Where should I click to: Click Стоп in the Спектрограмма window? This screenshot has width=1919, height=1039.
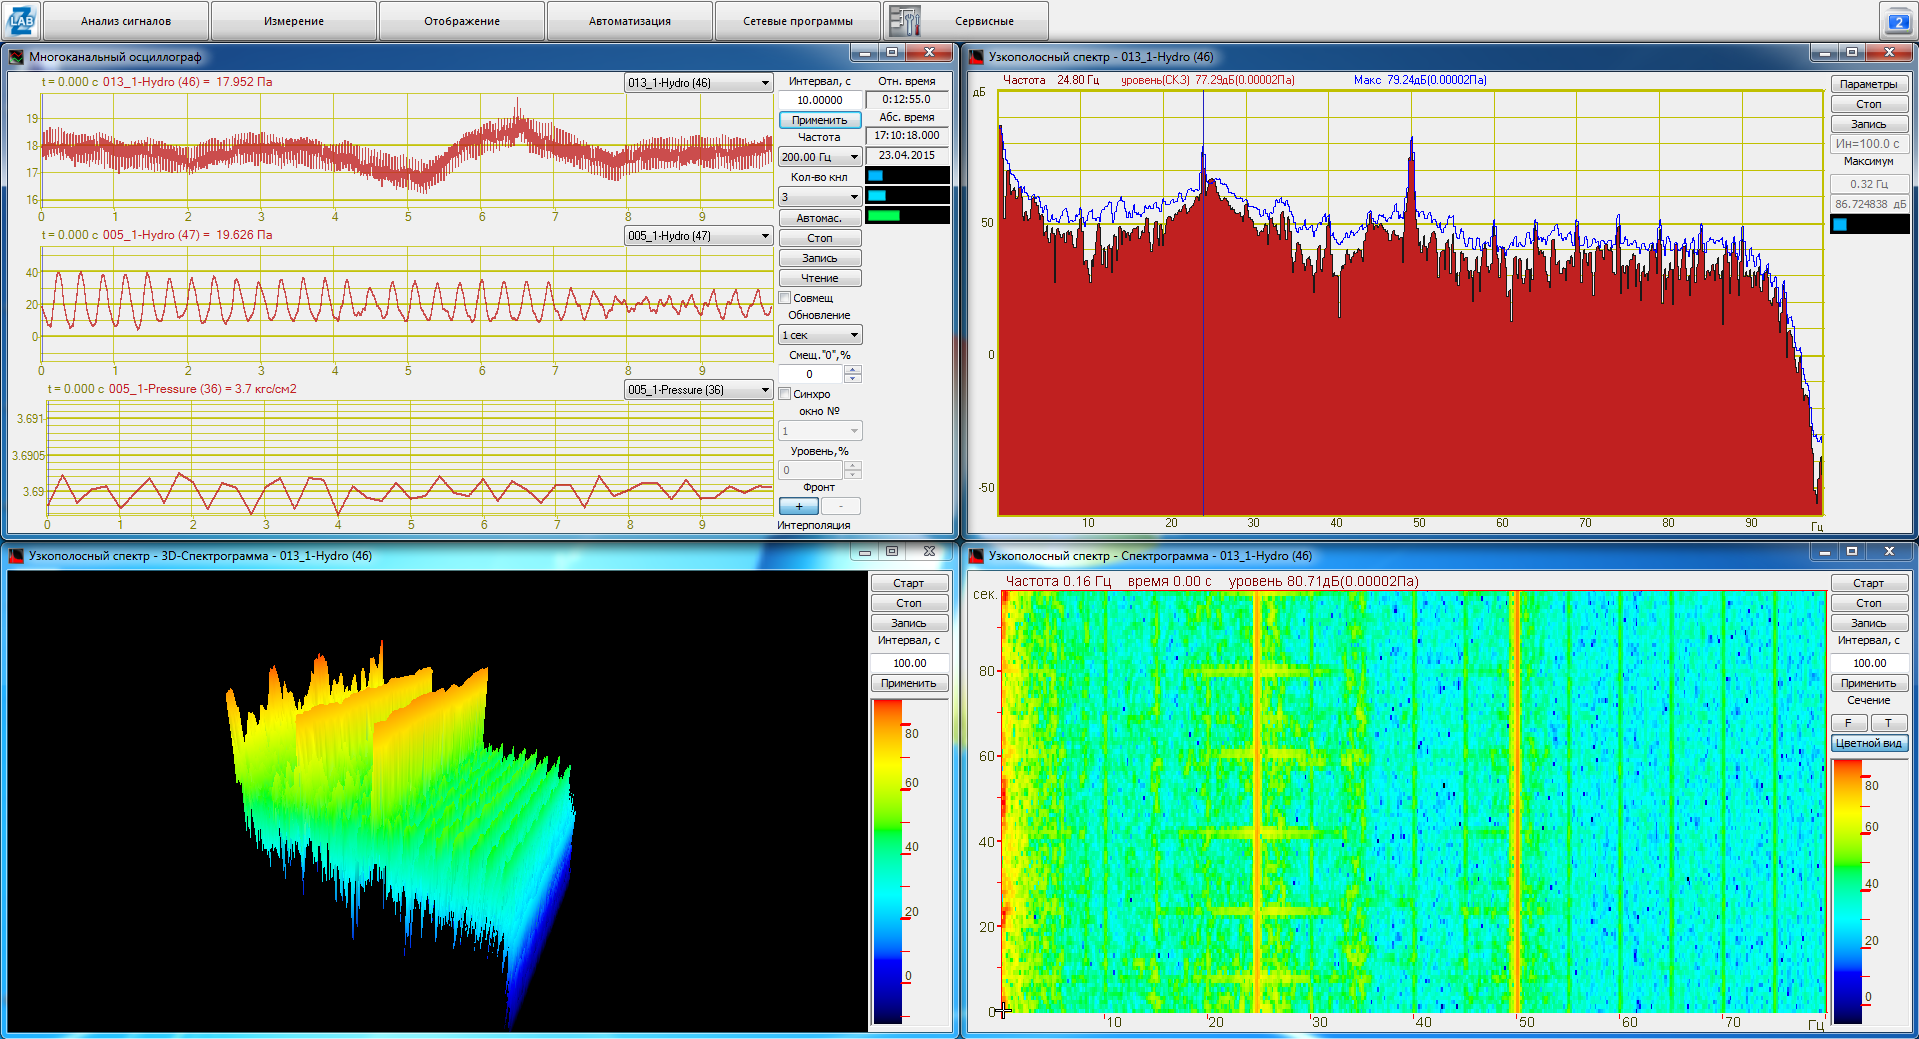(1869, 603)
